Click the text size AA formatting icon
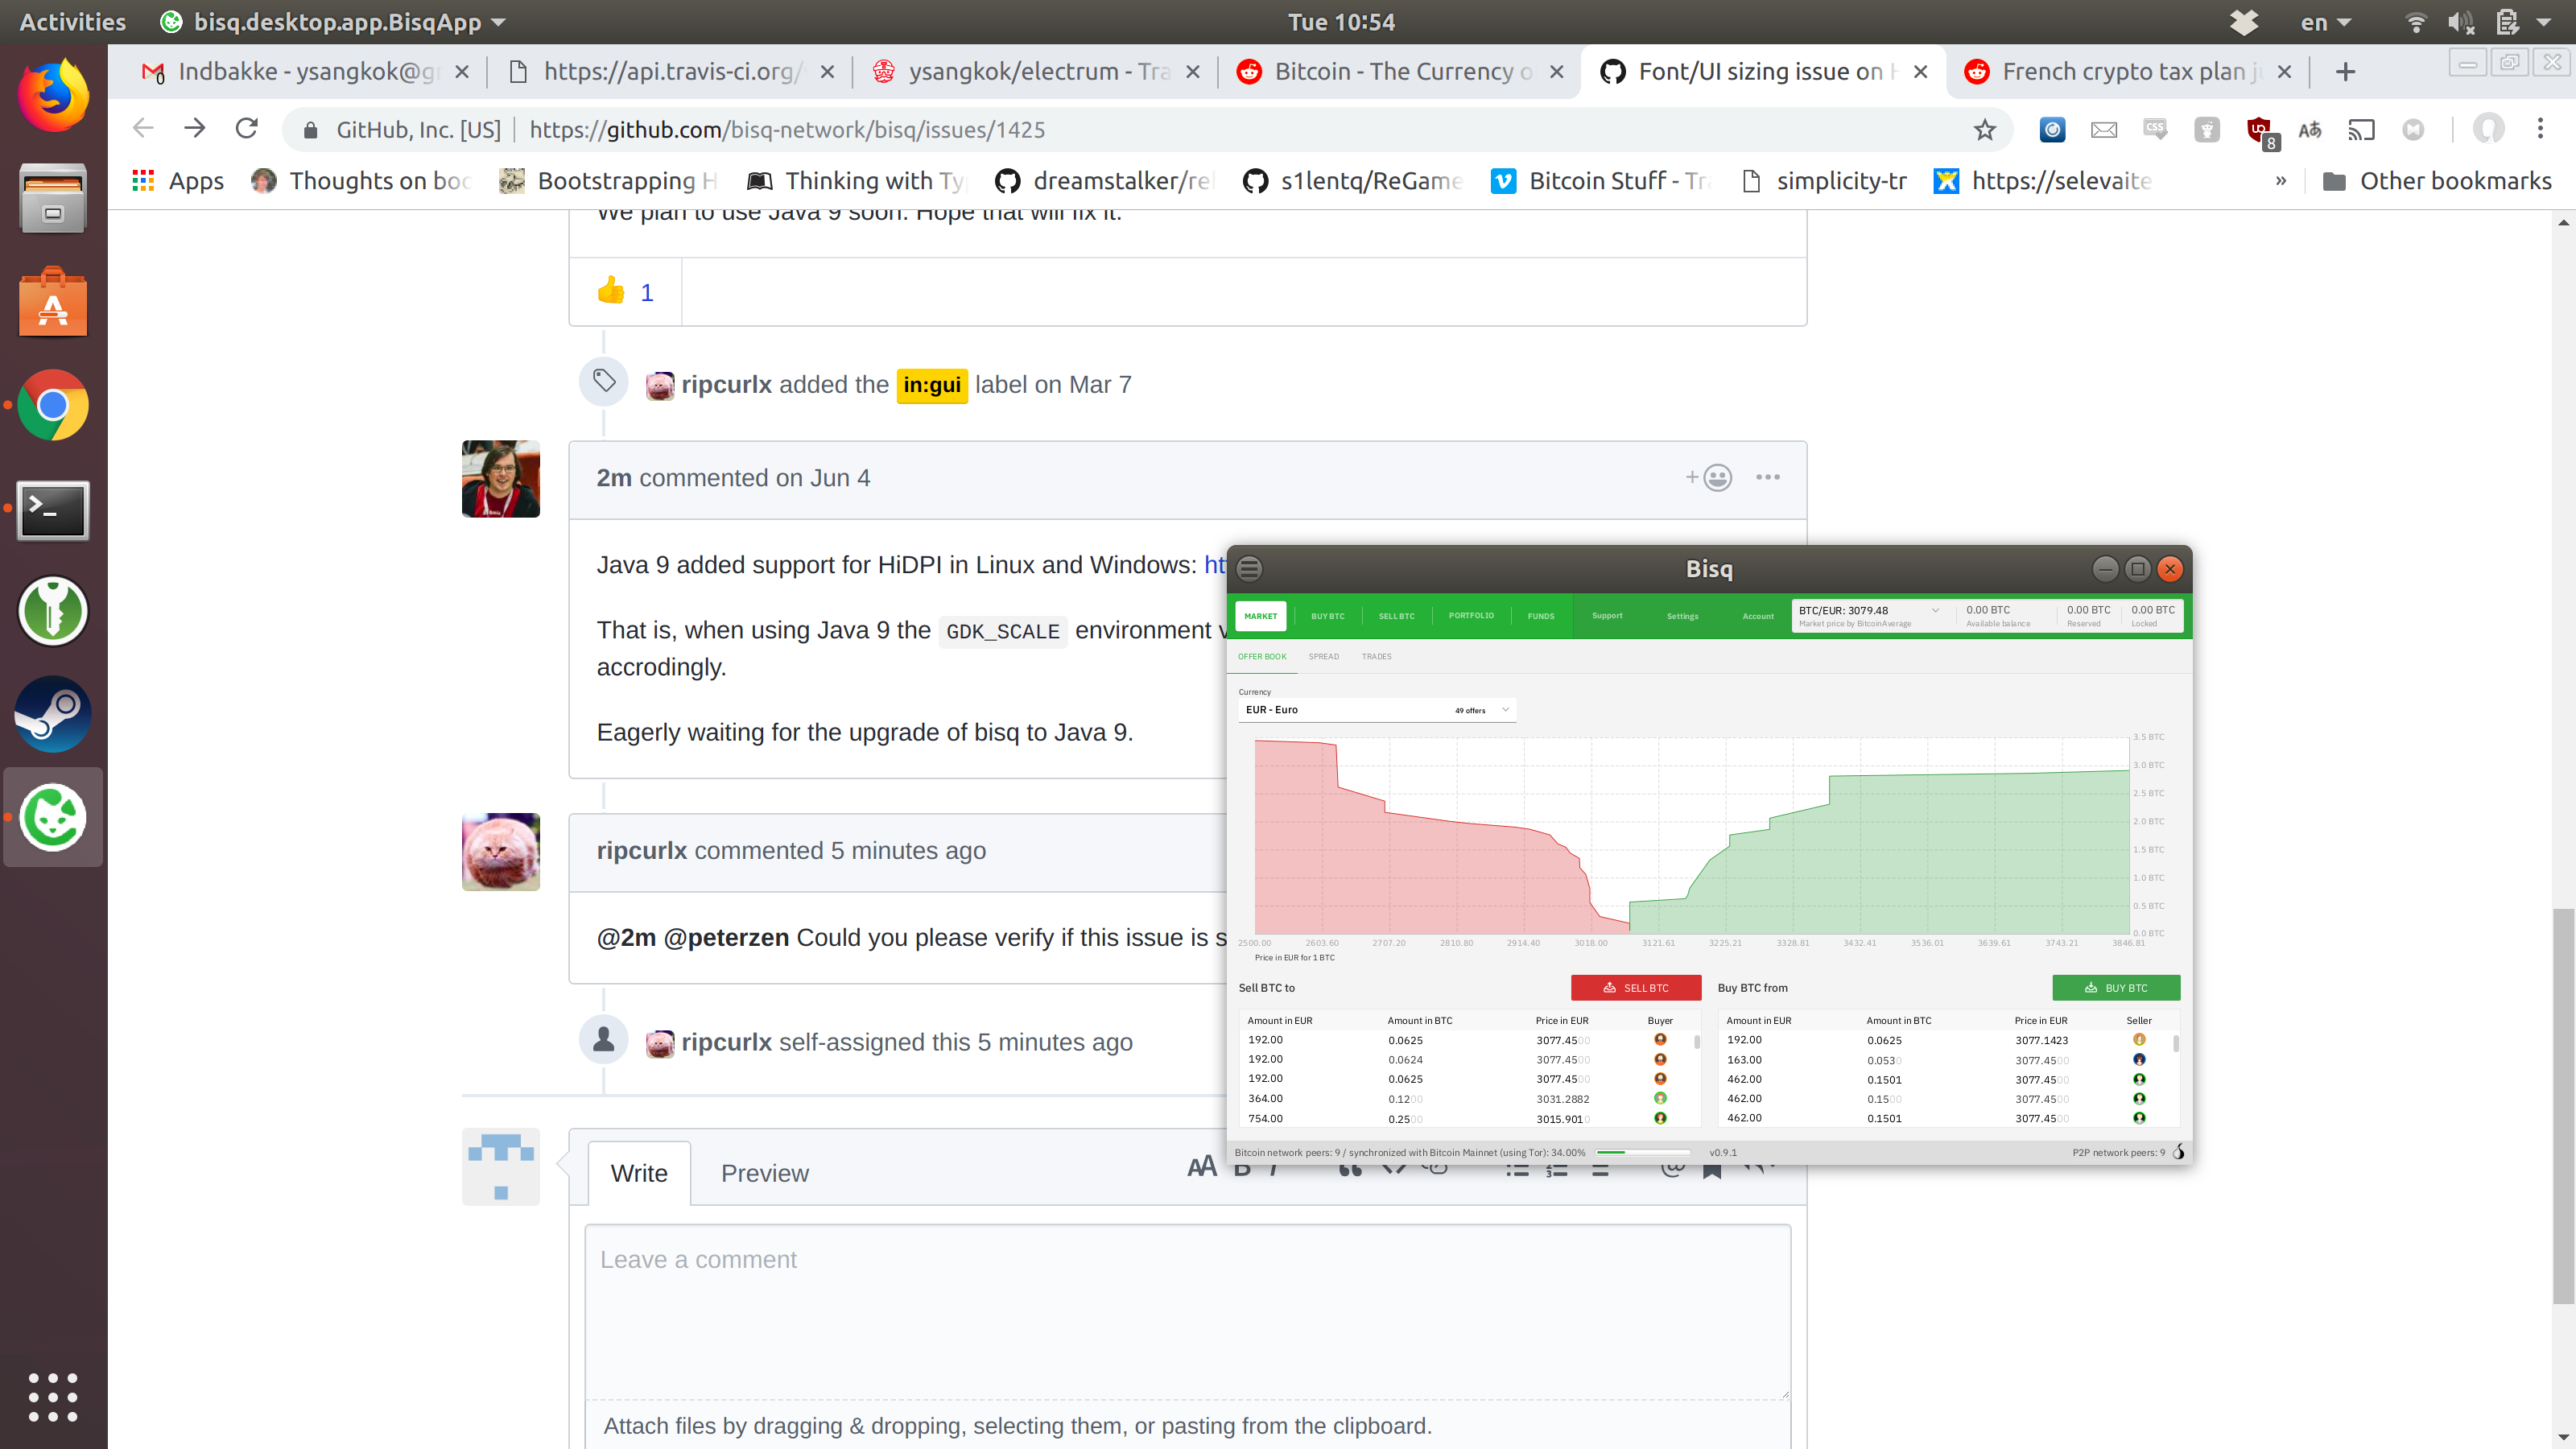Viewport: 2576px width, 1449px height. 1202,1167
